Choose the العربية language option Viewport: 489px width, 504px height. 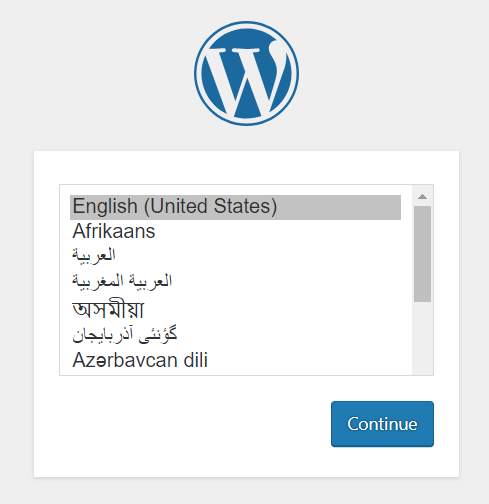235,256
